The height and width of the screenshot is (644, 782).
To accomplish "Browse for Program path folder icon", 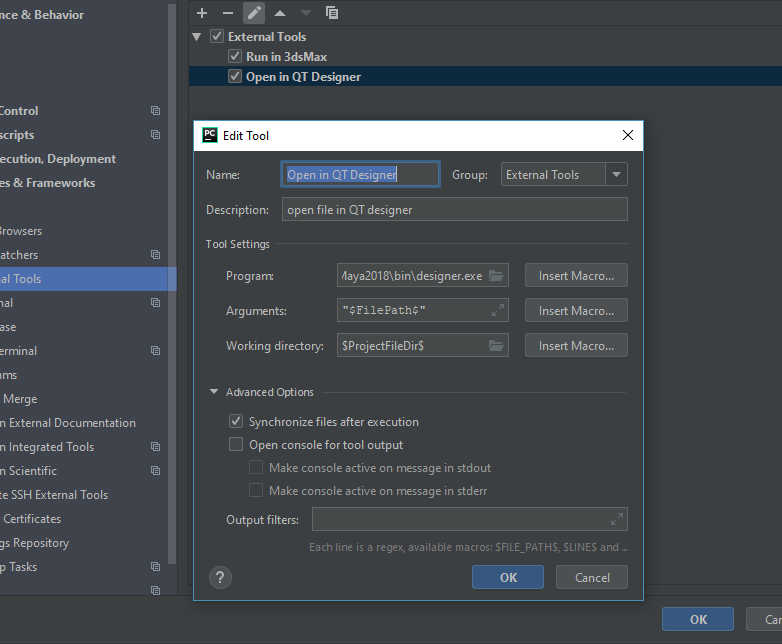I will 496,275.
